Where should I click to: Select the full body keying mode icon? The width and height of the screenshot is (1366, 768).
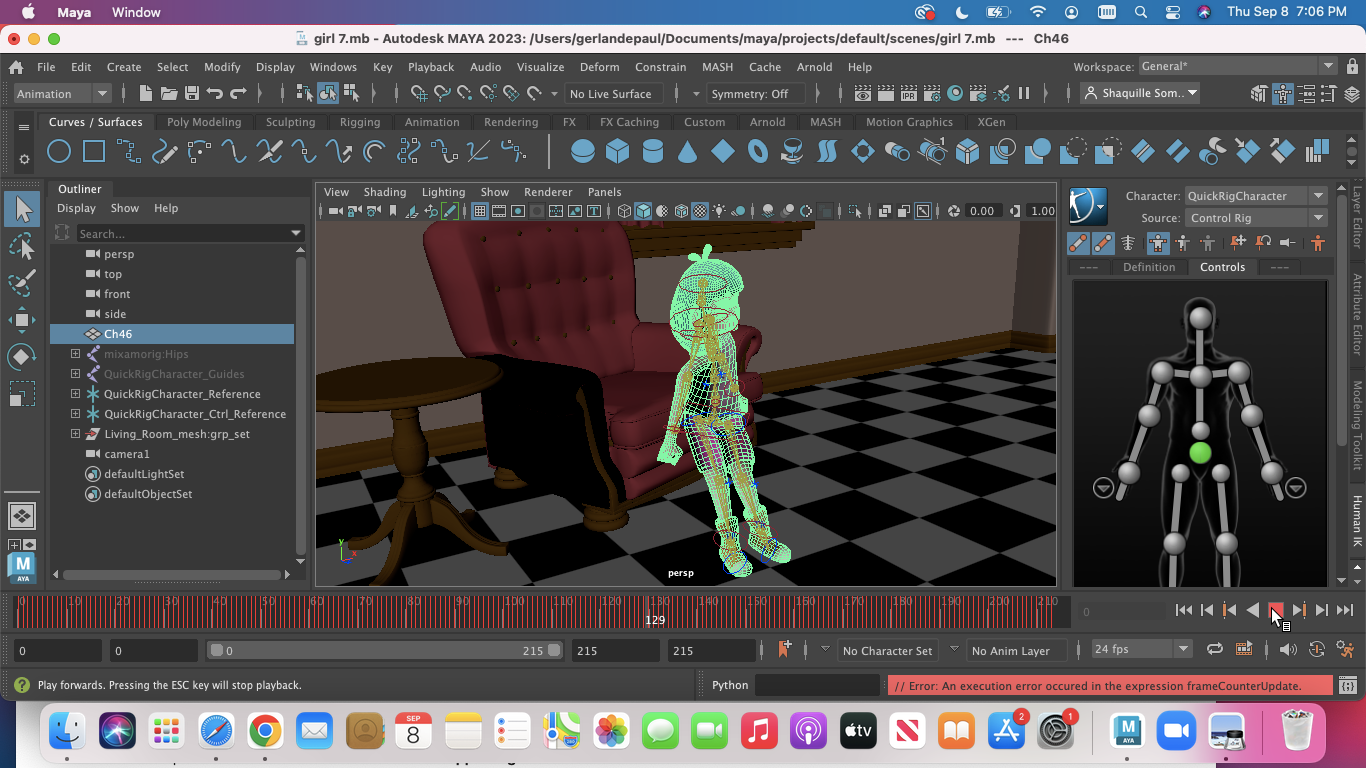pos(1157,242)
